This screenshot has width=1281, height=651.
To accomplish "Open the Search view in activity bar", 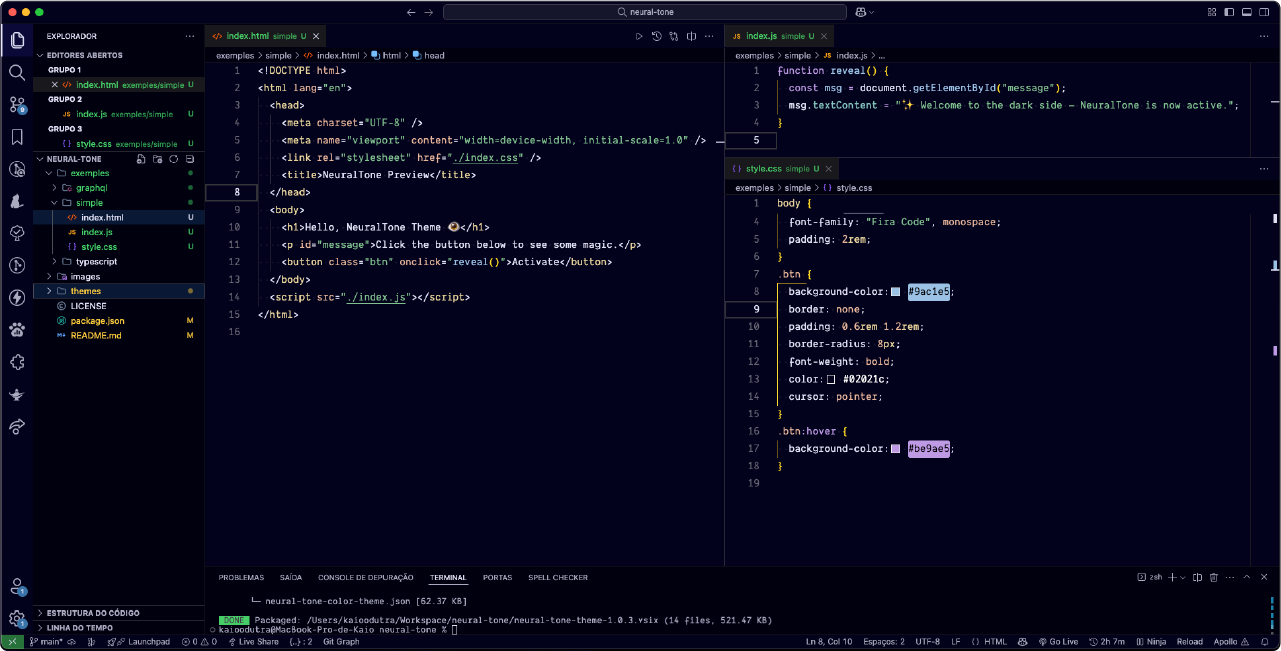I will point(17,73).
